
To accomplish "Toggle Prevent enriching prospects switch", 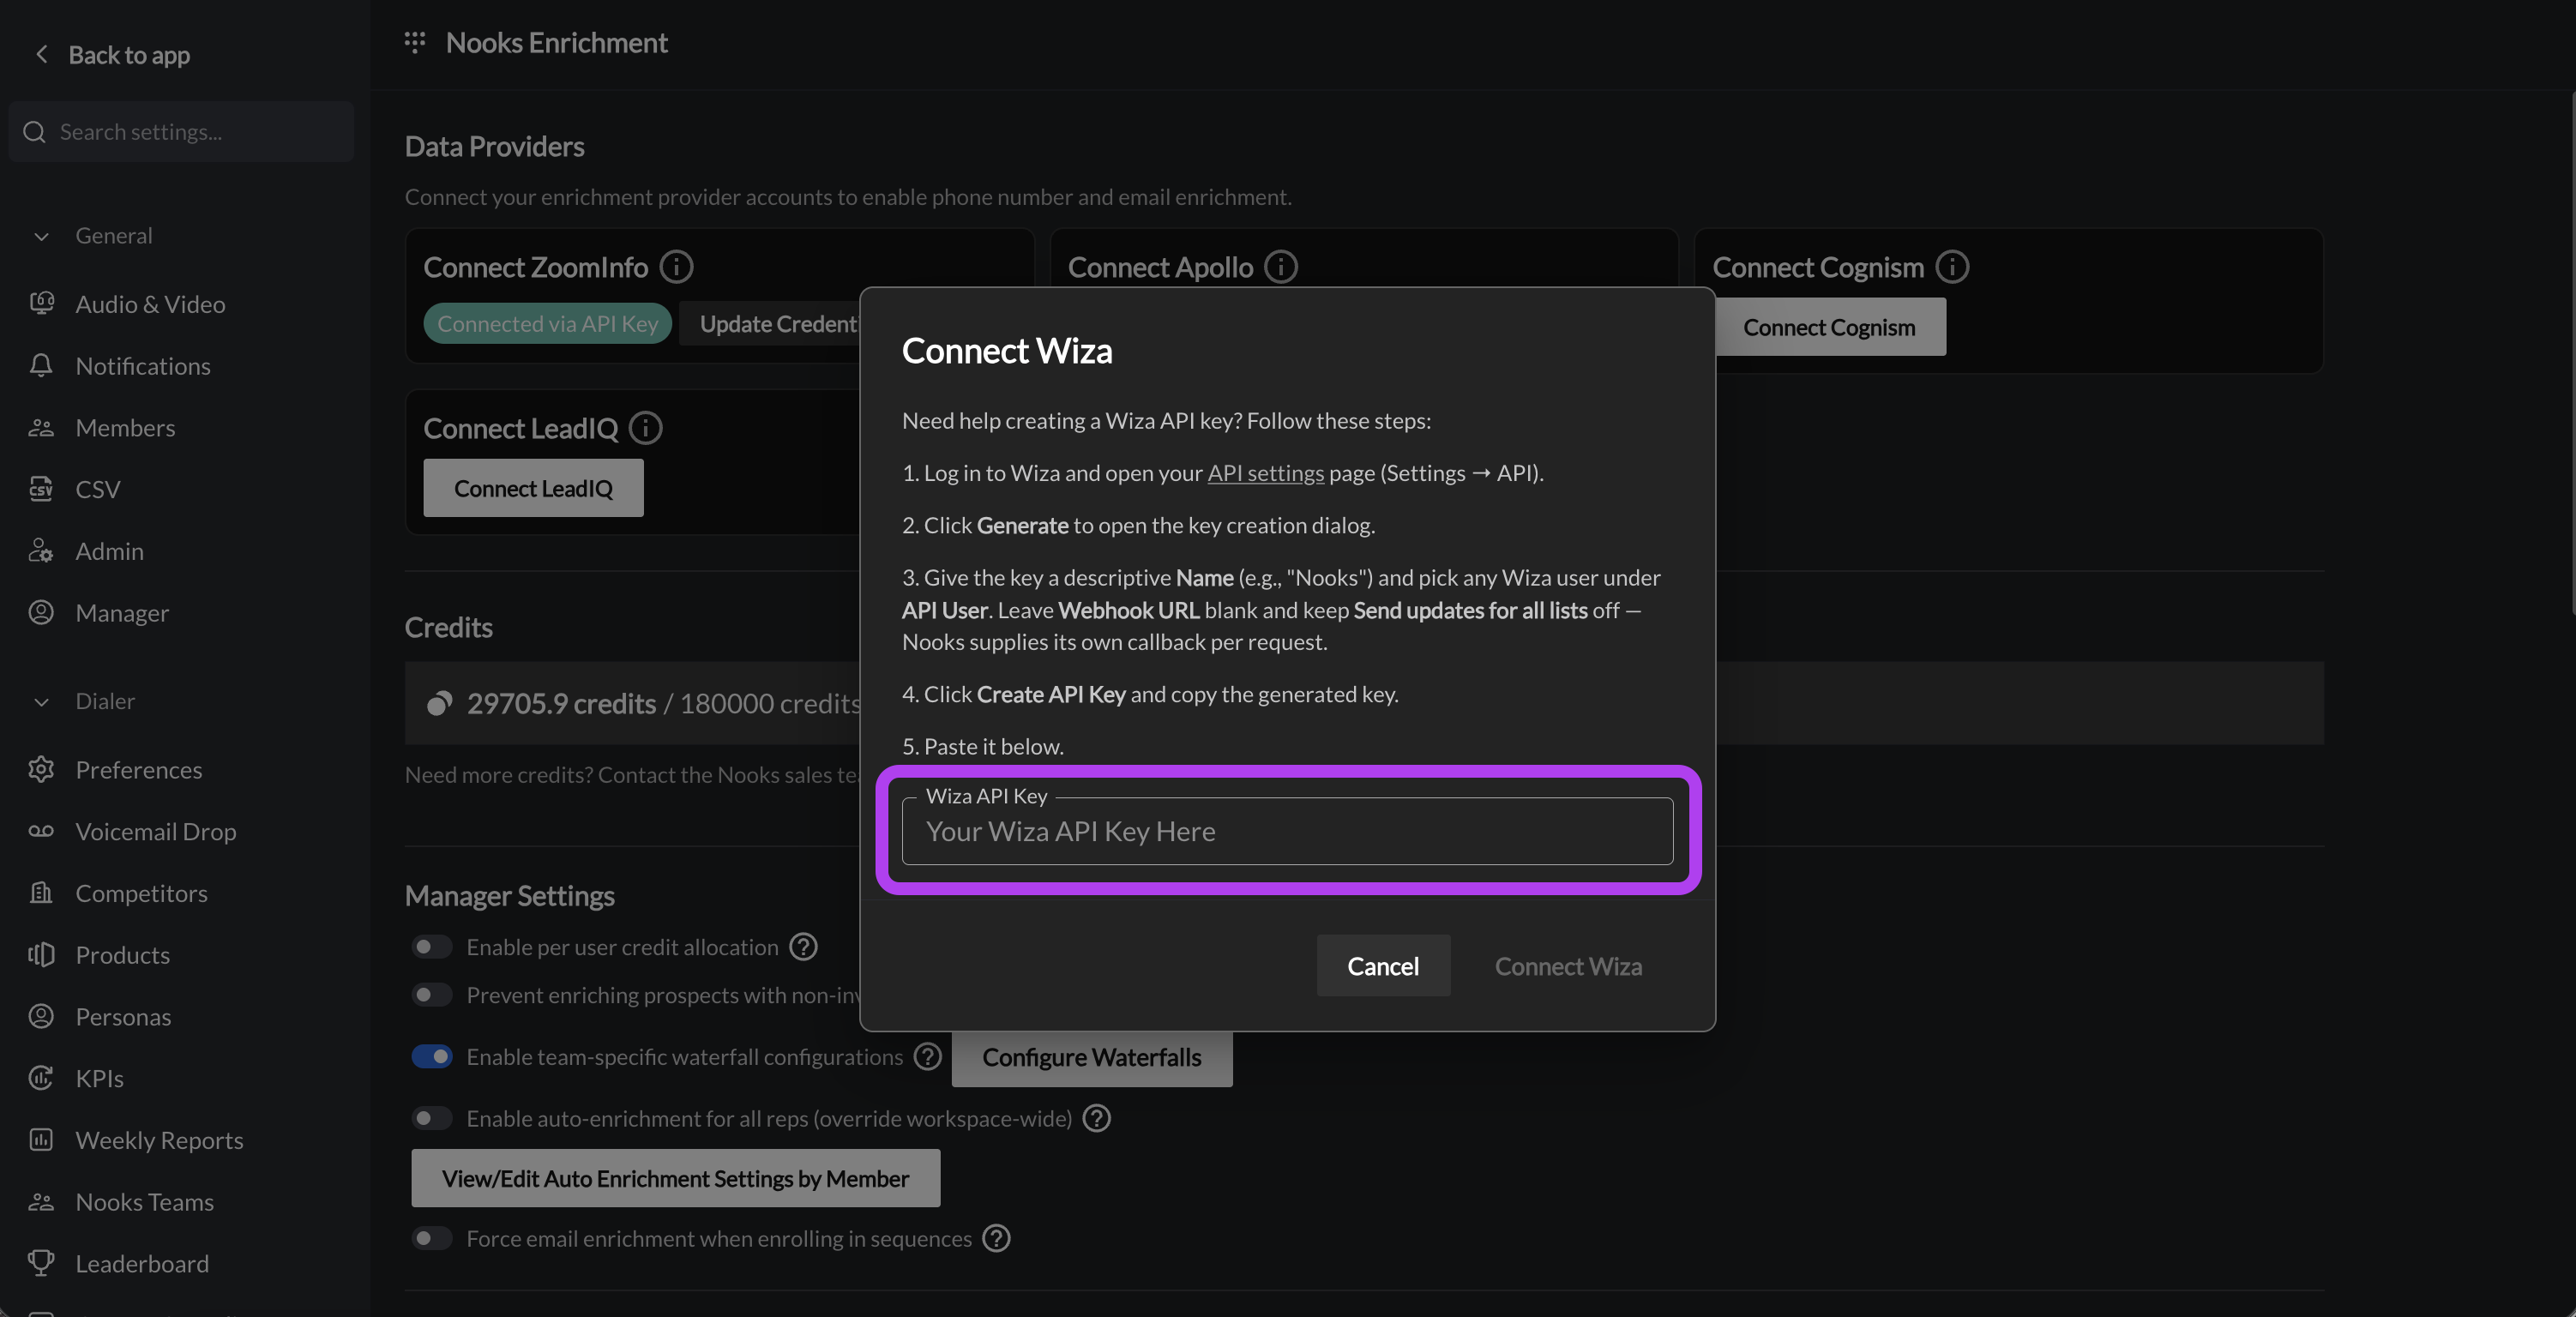I will tap(432, 994).
